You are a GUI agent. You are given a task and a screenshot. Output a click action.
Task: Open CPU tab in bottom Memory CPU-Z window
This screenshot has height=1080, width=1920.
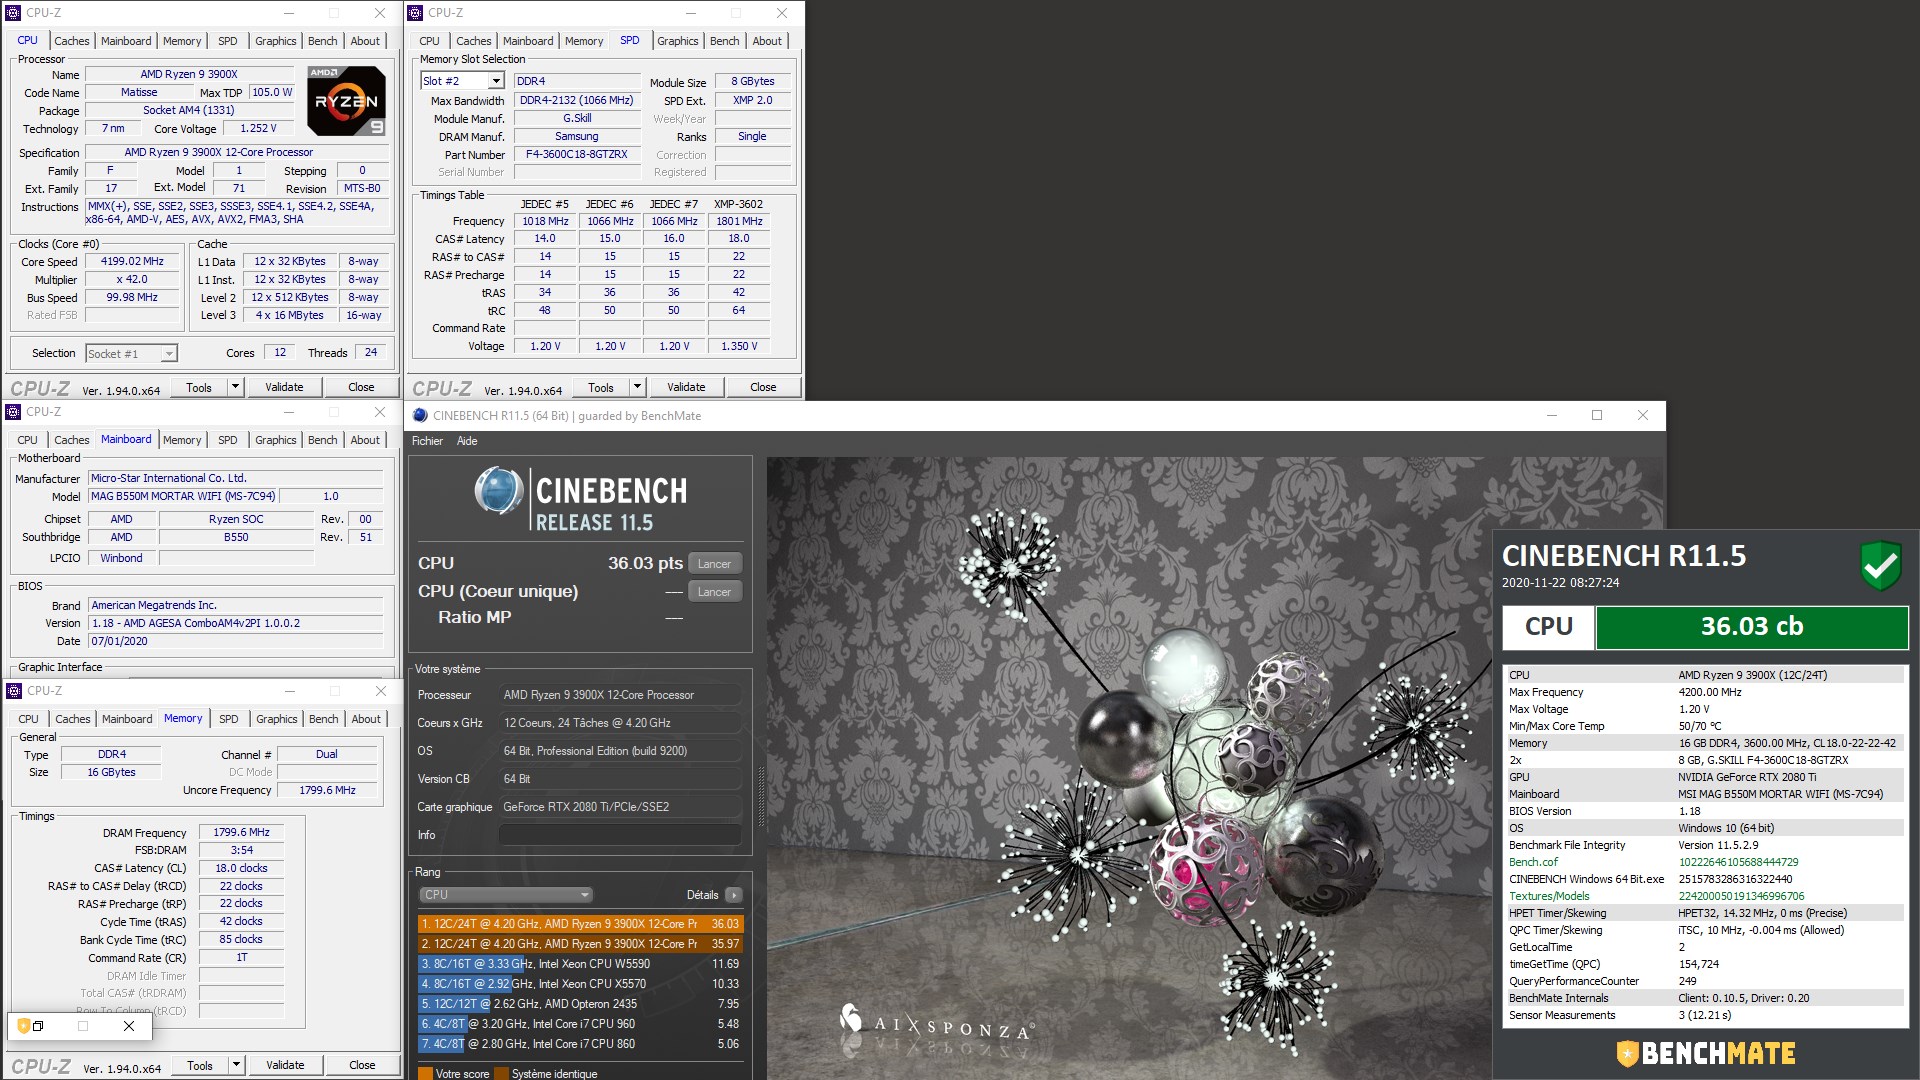click(x=28, y=719)
